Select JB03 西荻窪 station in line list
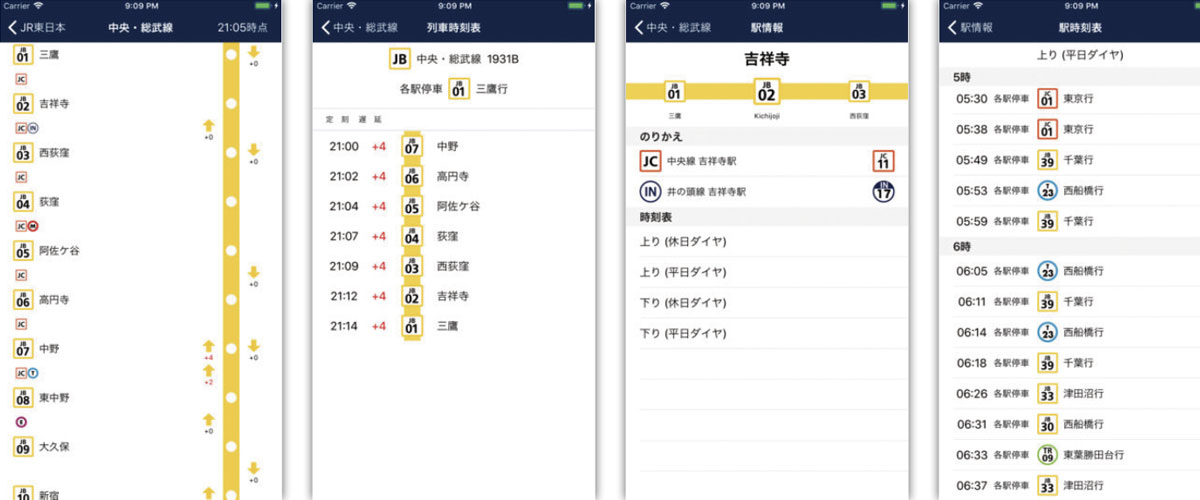The image size is (1200, 500). pyautogui.click(x=42, y=153)
